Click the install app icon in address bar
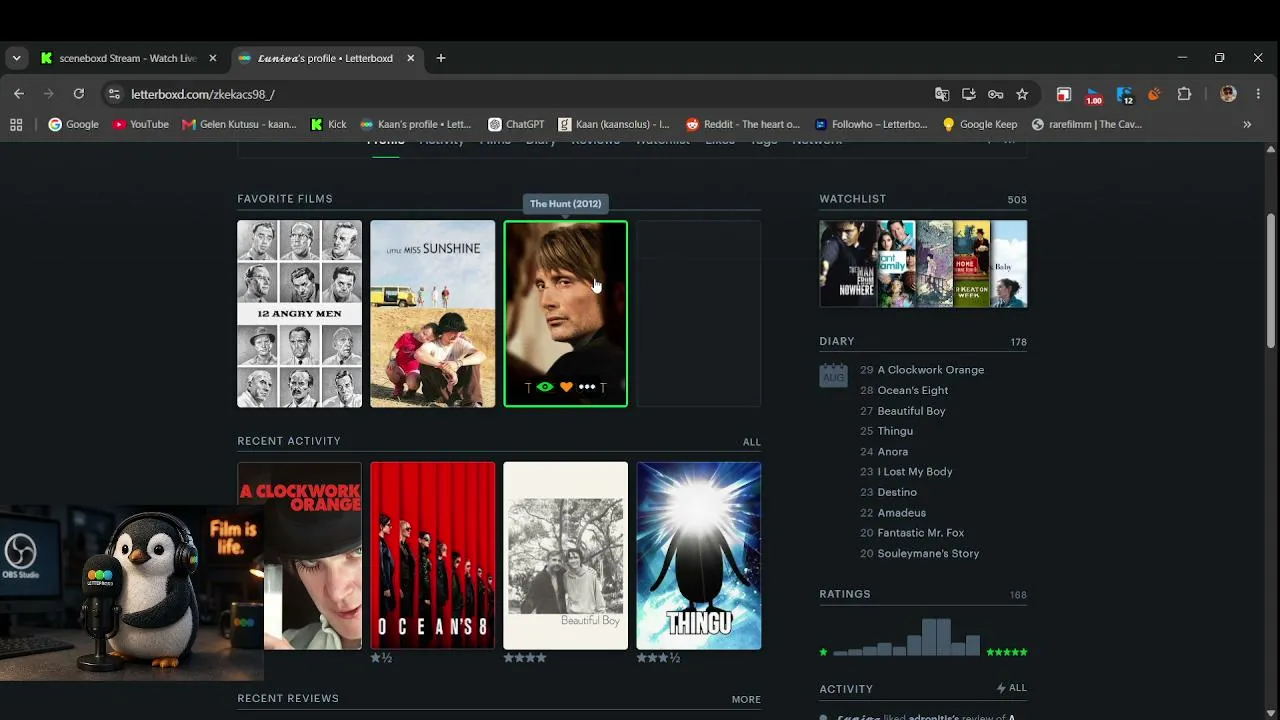The width and height of the screenshot is (1280, 720). point(969,94)
